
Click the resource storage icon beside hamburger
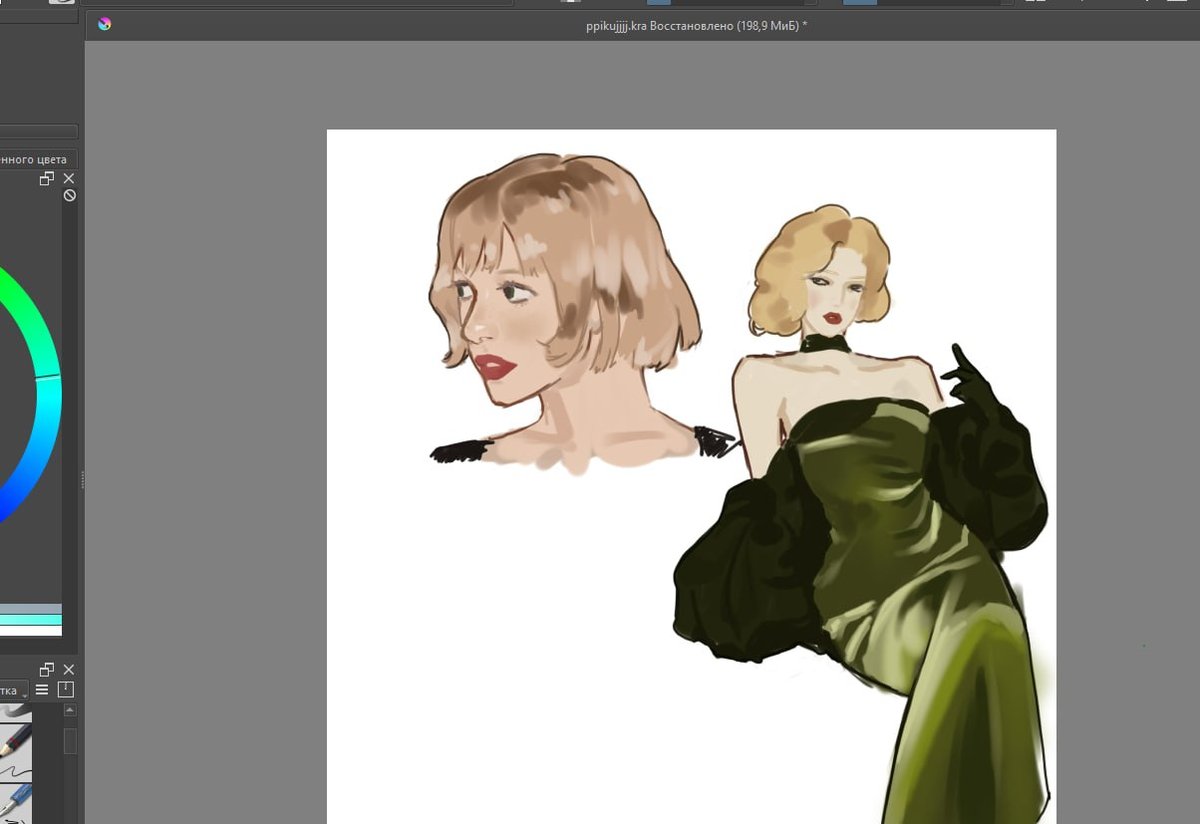[x=66, y=690]
